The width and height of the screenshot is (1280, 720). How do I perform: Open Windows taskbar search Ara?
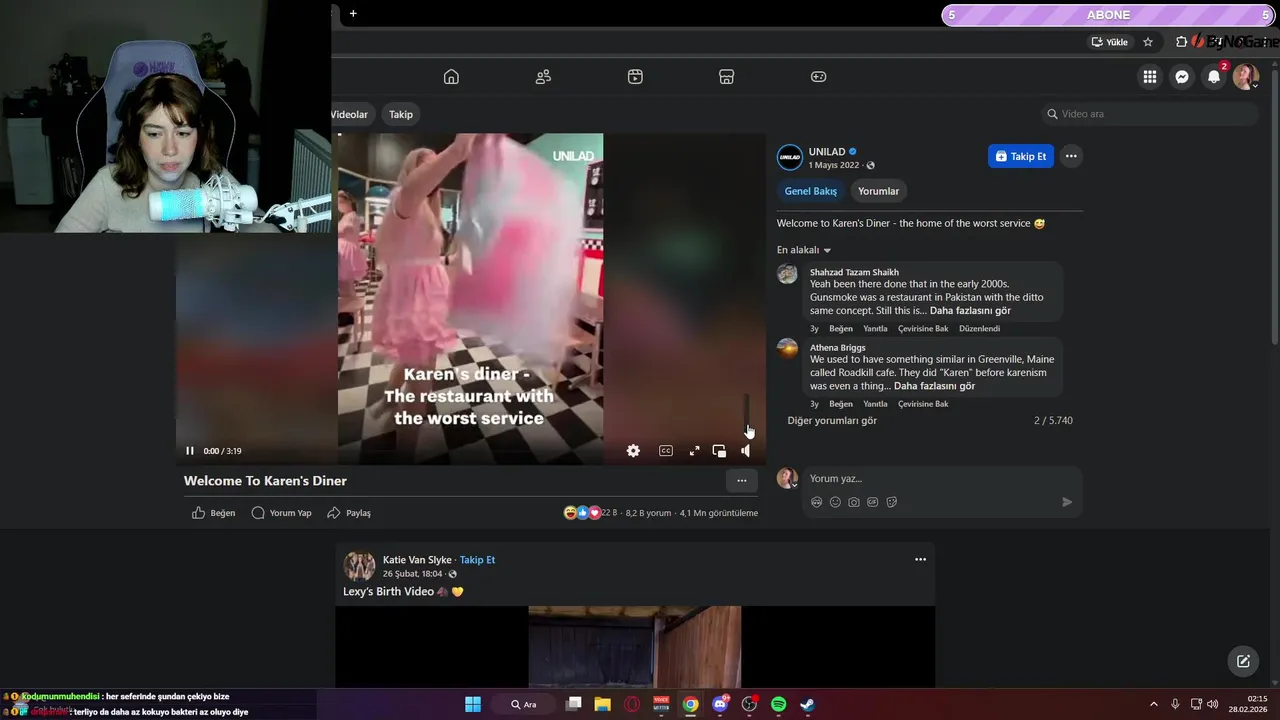524,704
